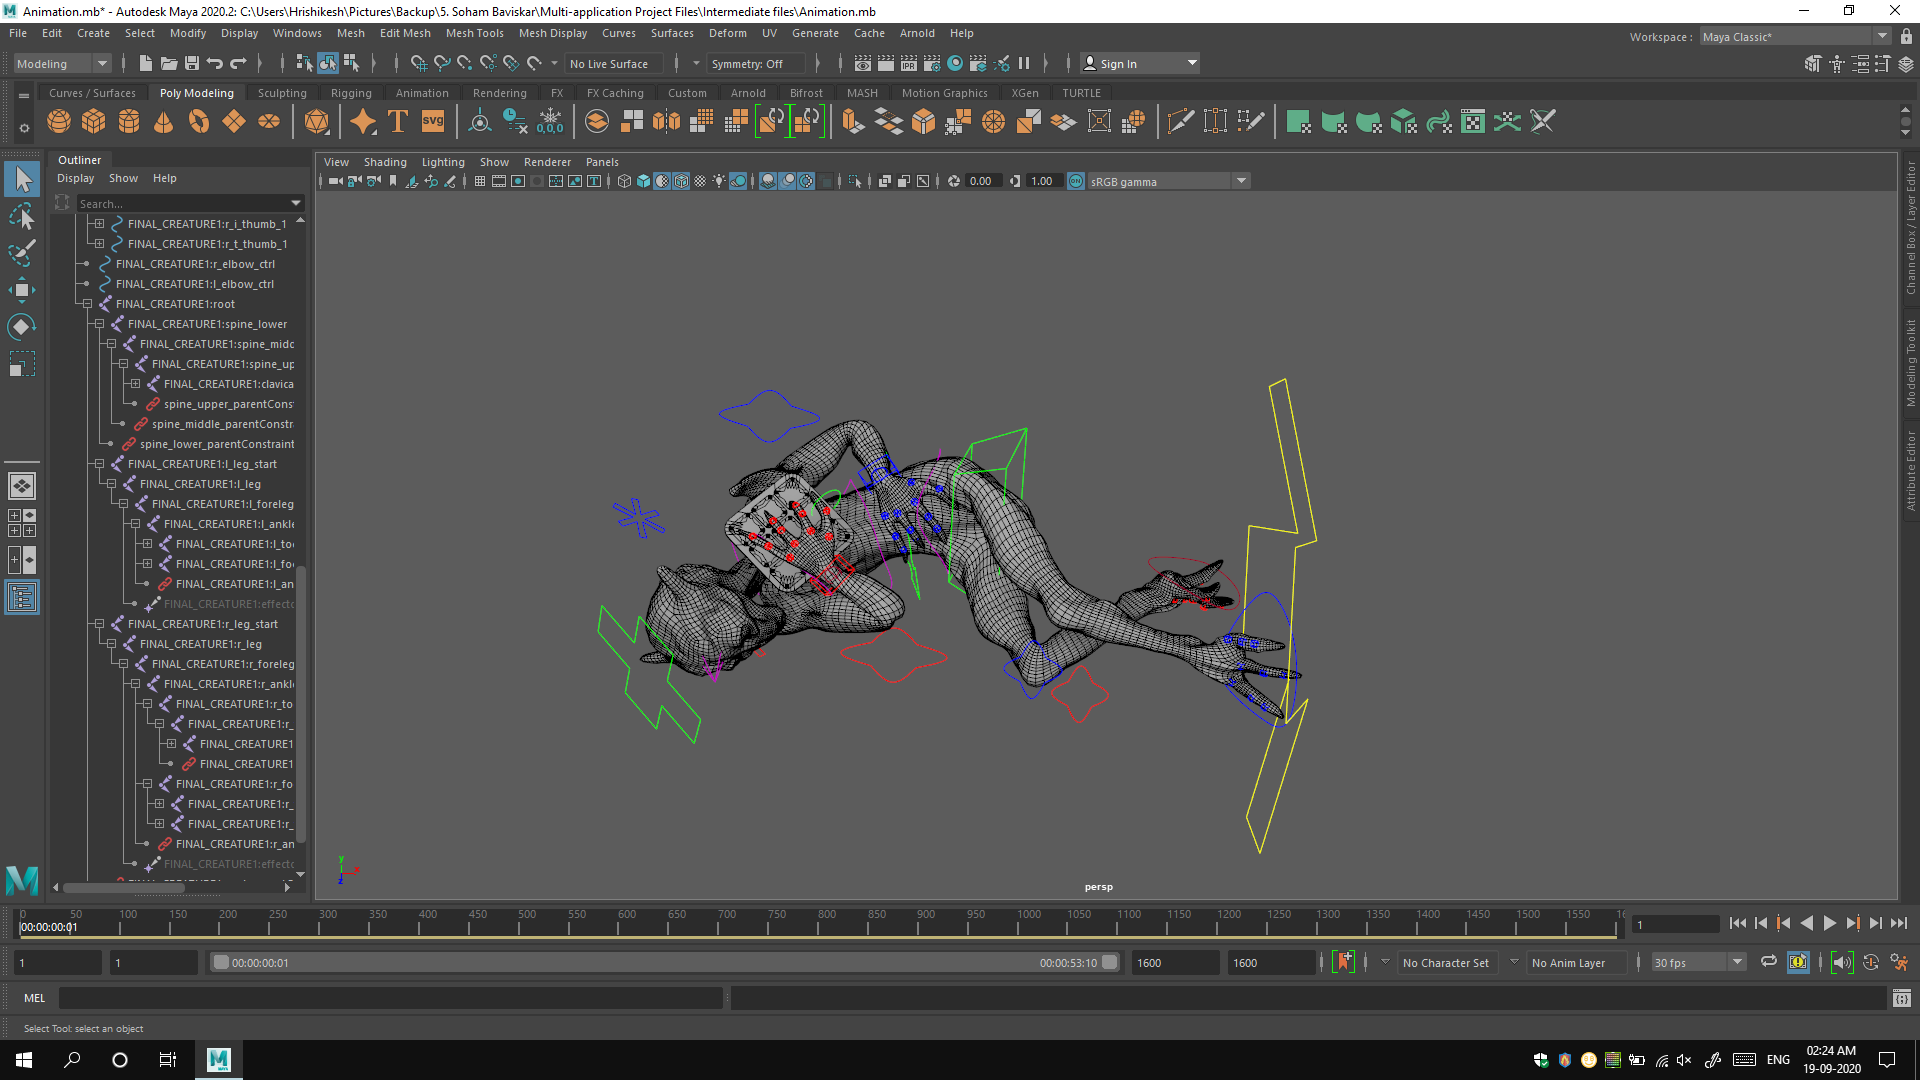The image size is (1920, 1080).
Task: Toggle viewport grid display icon
Action: tap(480, 181)
